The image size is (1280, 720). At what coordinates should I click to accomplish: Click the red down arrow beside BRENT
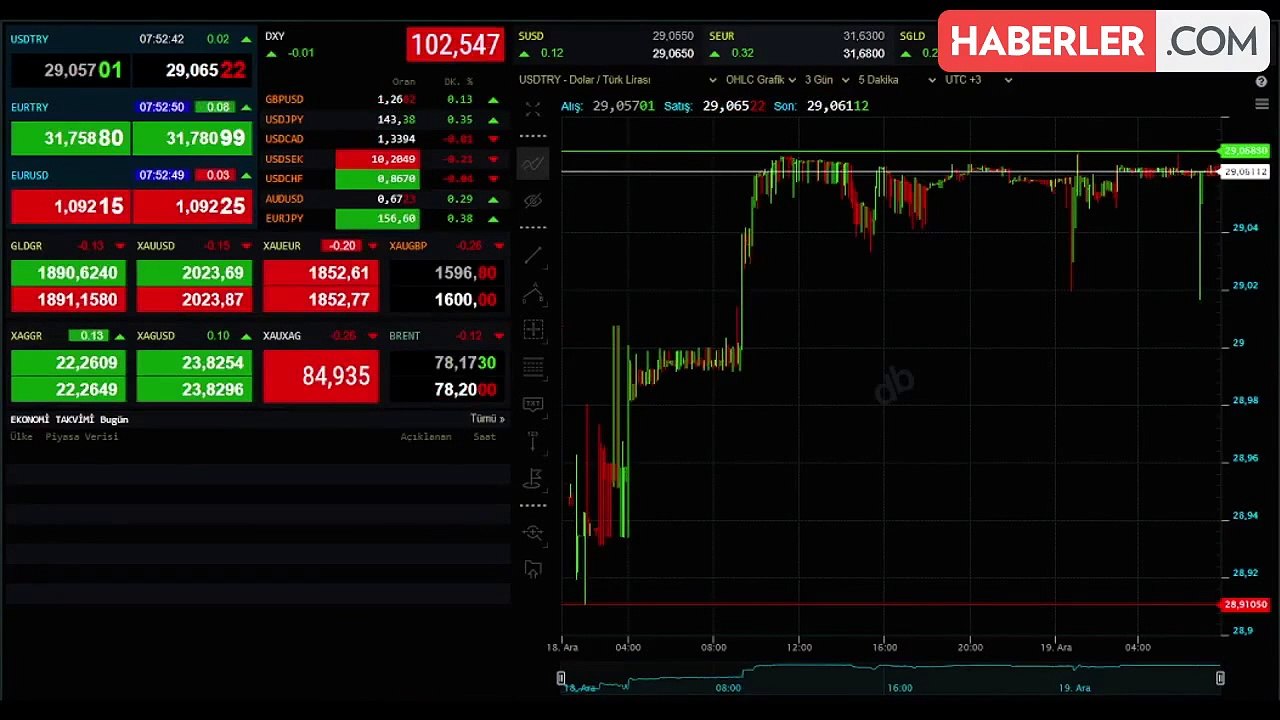(x=498, y=336)
